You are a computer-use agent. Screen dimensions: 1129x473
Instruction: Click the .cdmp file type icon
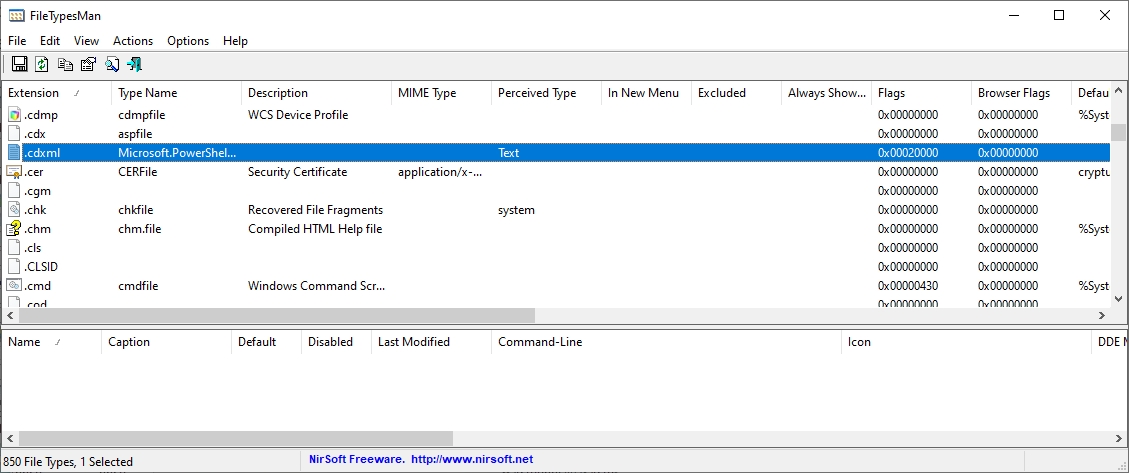point(14,115)
